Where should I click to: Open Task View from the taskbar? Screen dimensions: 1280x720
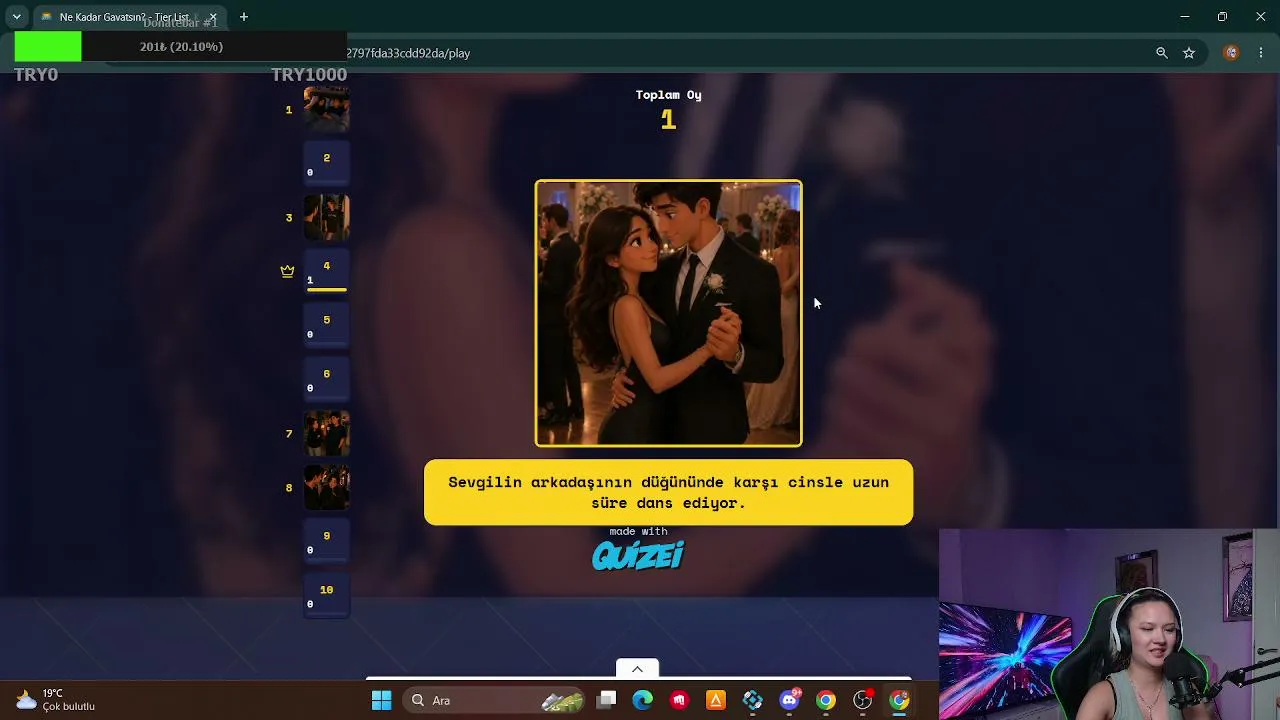607,701
